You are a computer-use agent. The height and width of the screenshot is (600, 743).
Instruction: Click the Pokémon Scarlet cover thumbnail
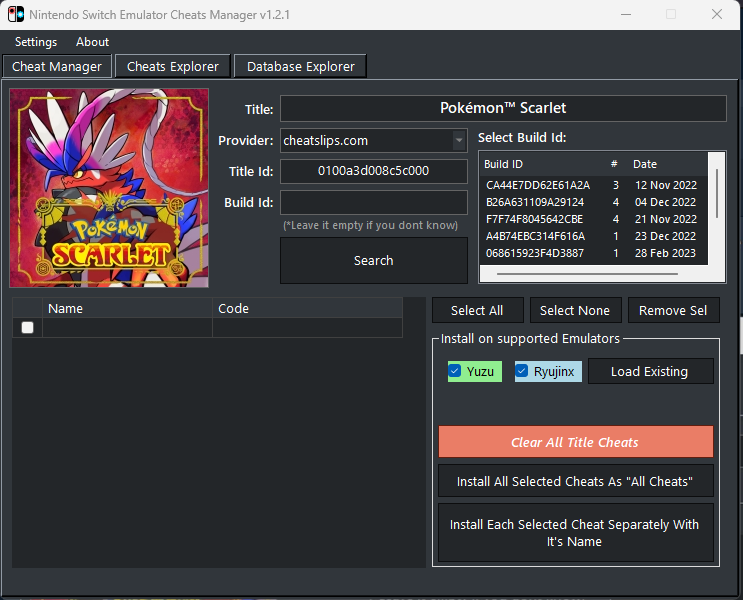point(109,188)
